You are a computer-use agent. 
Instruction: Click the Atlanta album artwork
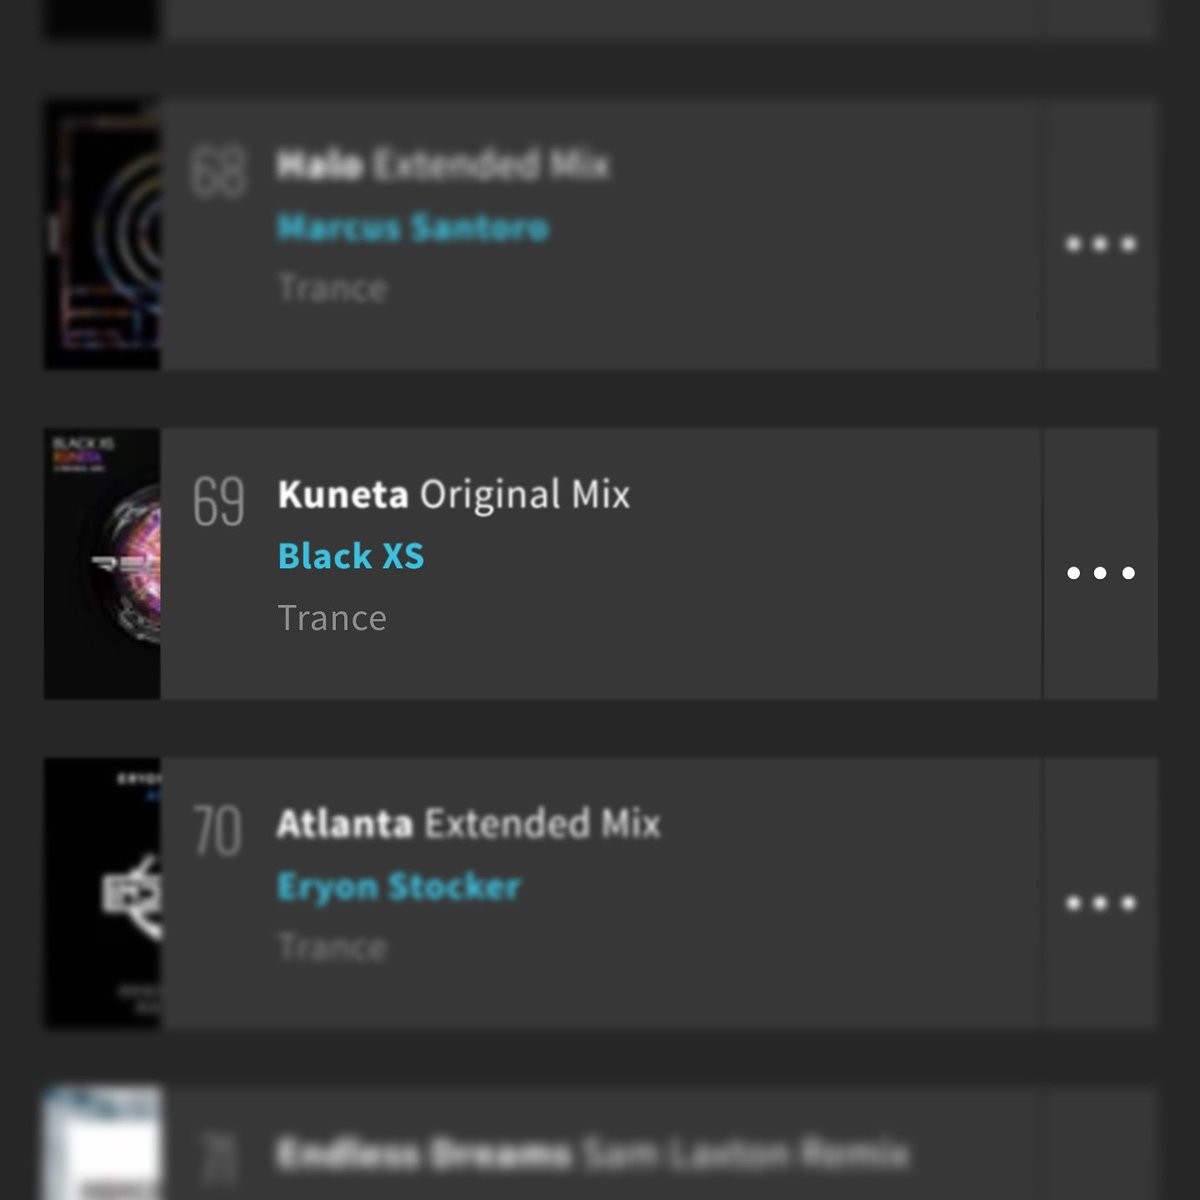click(x=102, y=893)
